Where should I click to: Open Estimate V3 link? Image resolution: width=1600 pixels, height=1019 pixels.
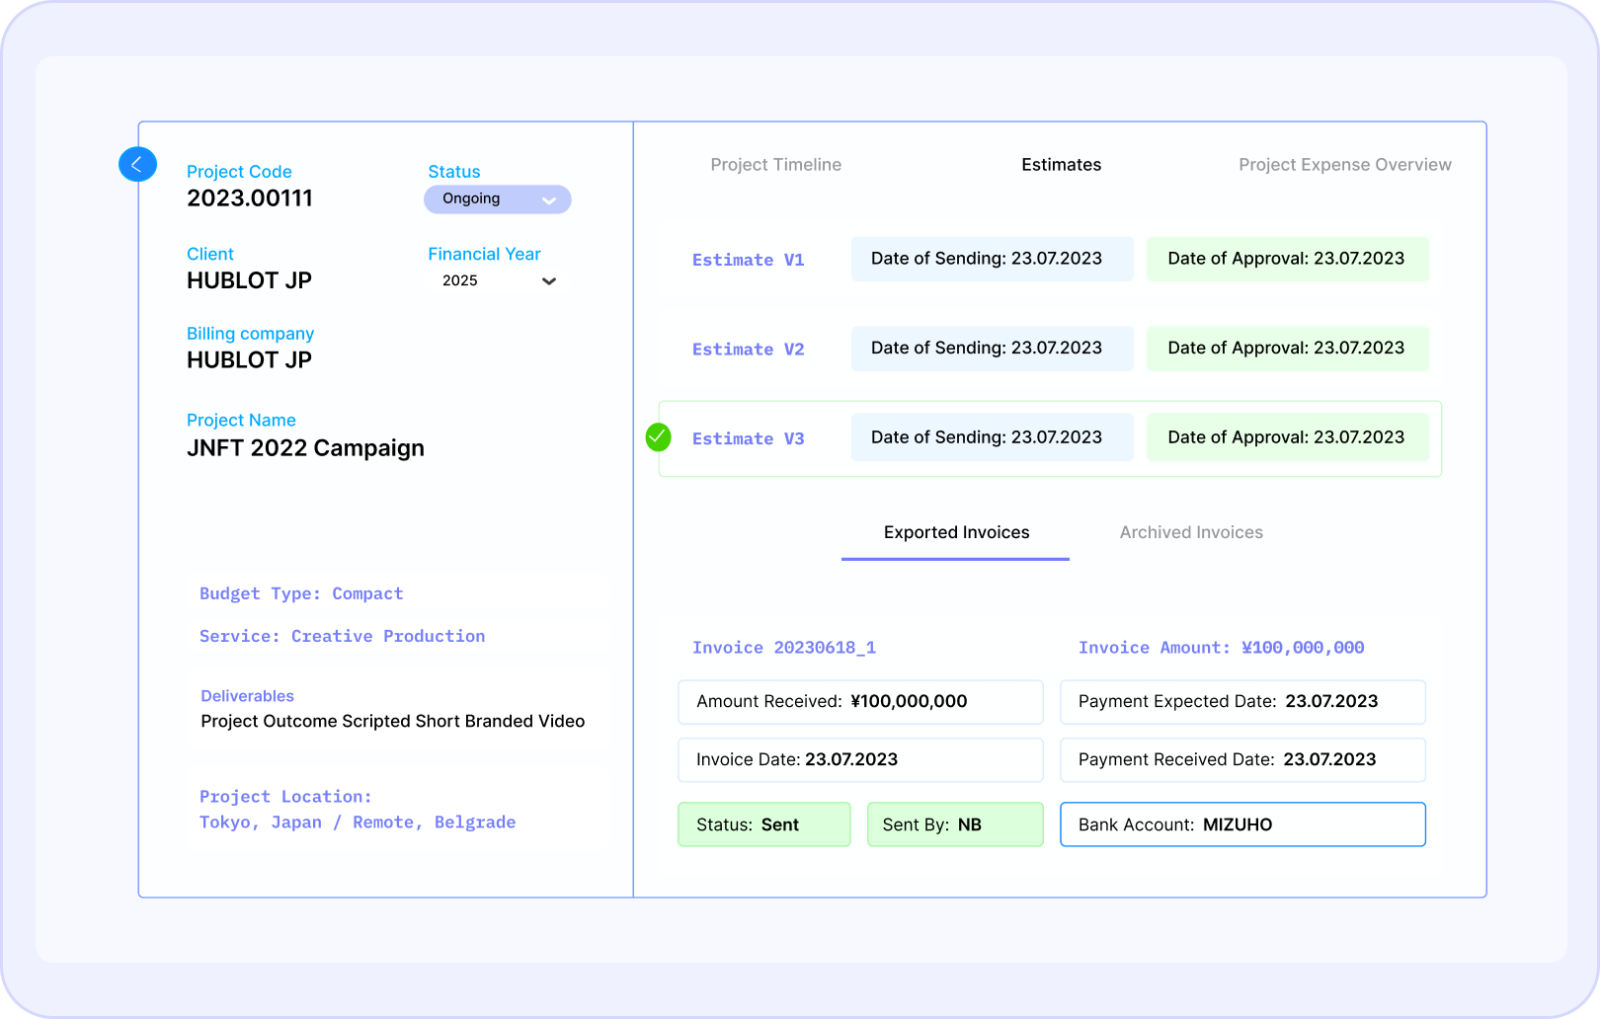click(748, 439)
